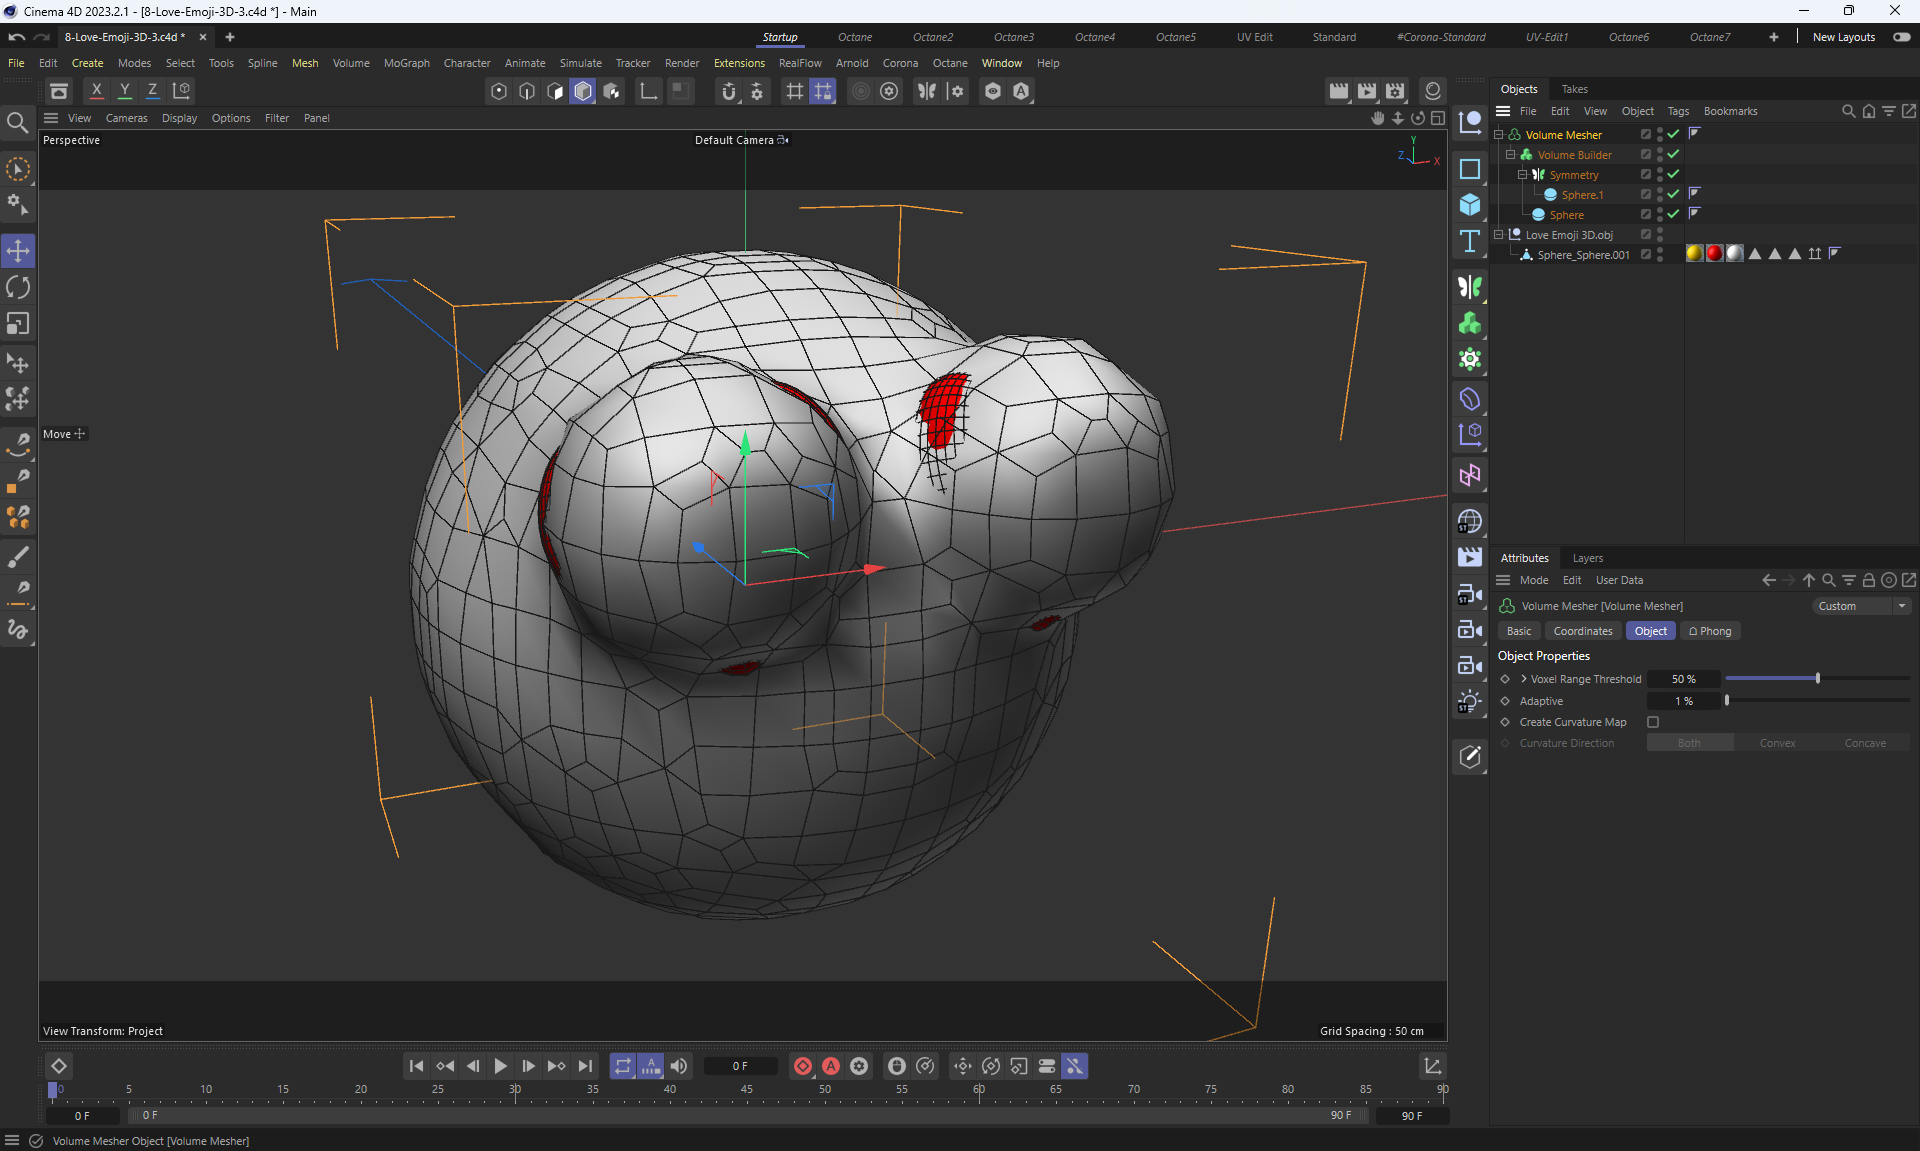The image size is (1920, 1151).
Task: Toggle X axis lock
Action: pyautogui.click(x=96, y=91)
